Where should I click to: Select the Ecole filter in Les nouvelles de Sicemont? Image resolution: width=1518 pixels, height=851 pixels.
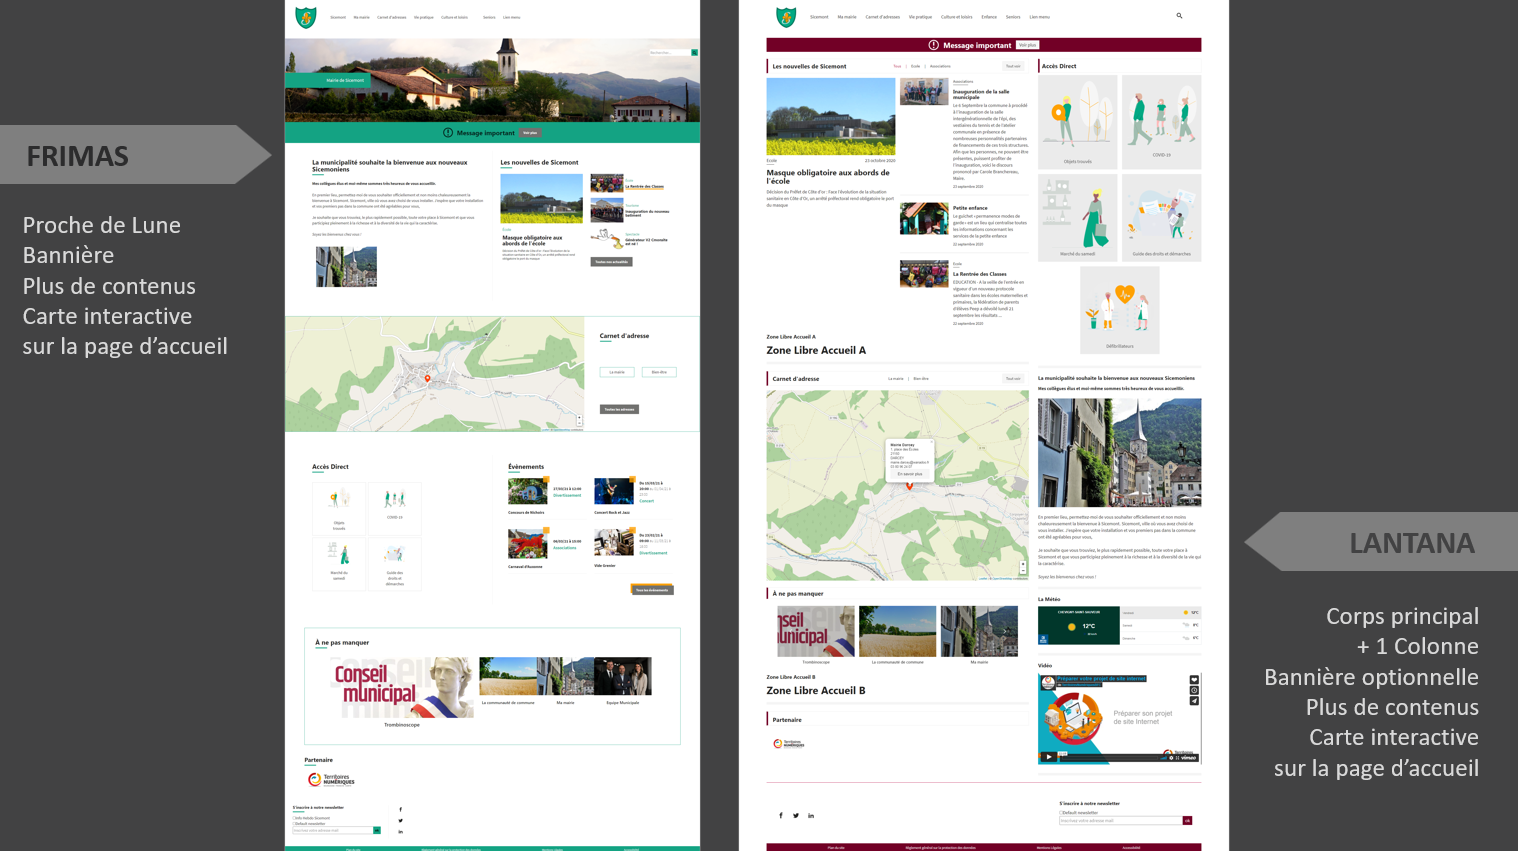pos(915,66)
